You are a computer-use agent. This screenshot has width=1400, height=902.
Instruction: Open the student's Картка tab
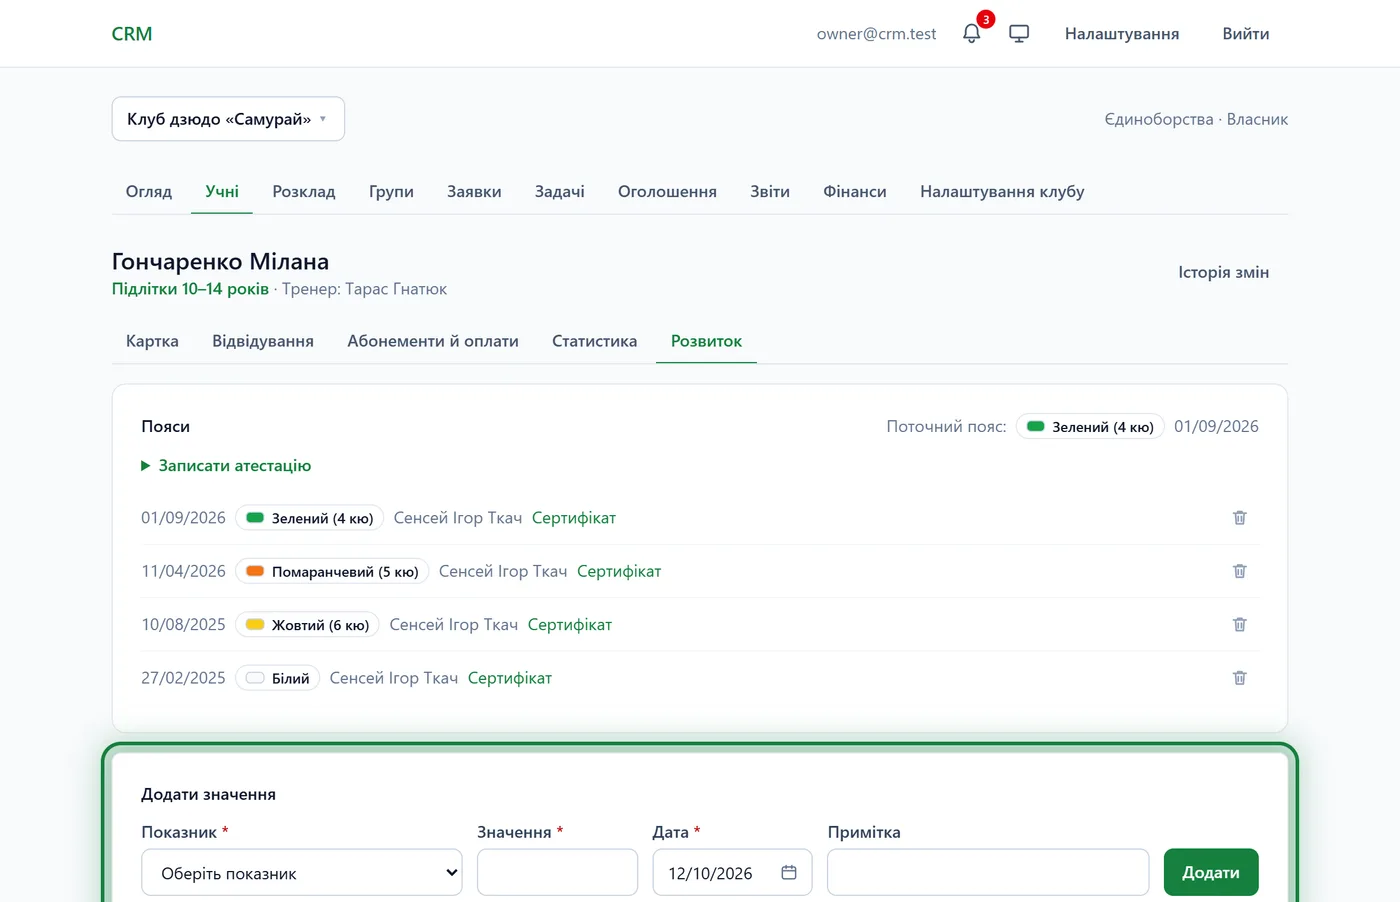coord(152,342)
